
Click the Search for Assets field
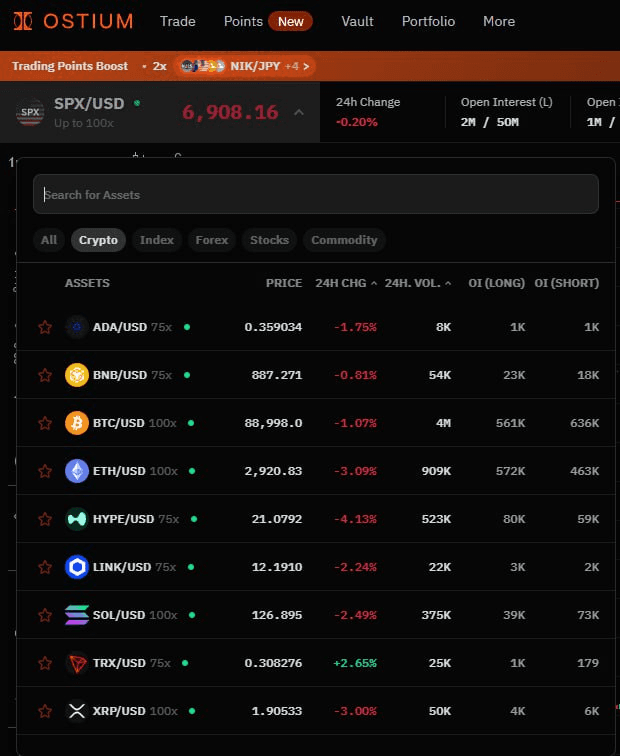[316, 194]
